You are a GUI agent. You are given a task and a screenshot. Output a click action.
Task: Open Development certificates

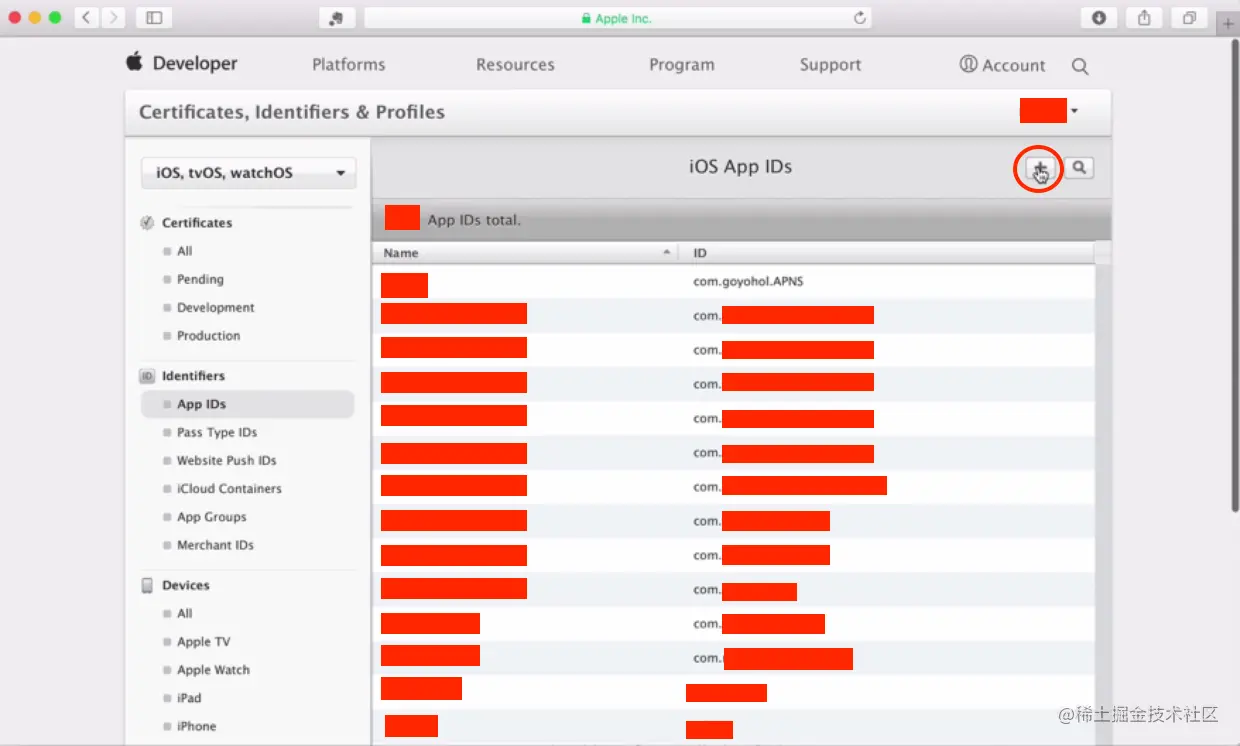(216, 307)
